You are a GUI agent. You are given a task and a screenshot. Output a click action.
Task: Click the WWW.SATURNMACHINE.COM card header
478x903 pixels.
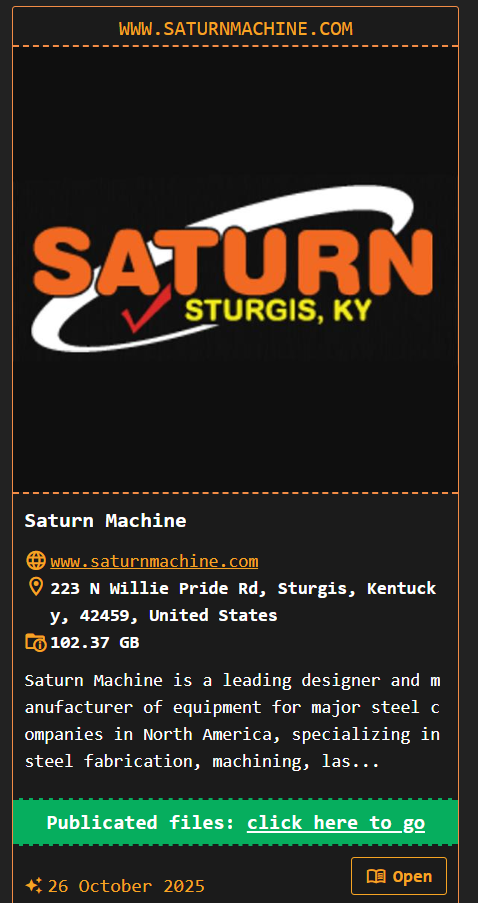coord(236,28)
